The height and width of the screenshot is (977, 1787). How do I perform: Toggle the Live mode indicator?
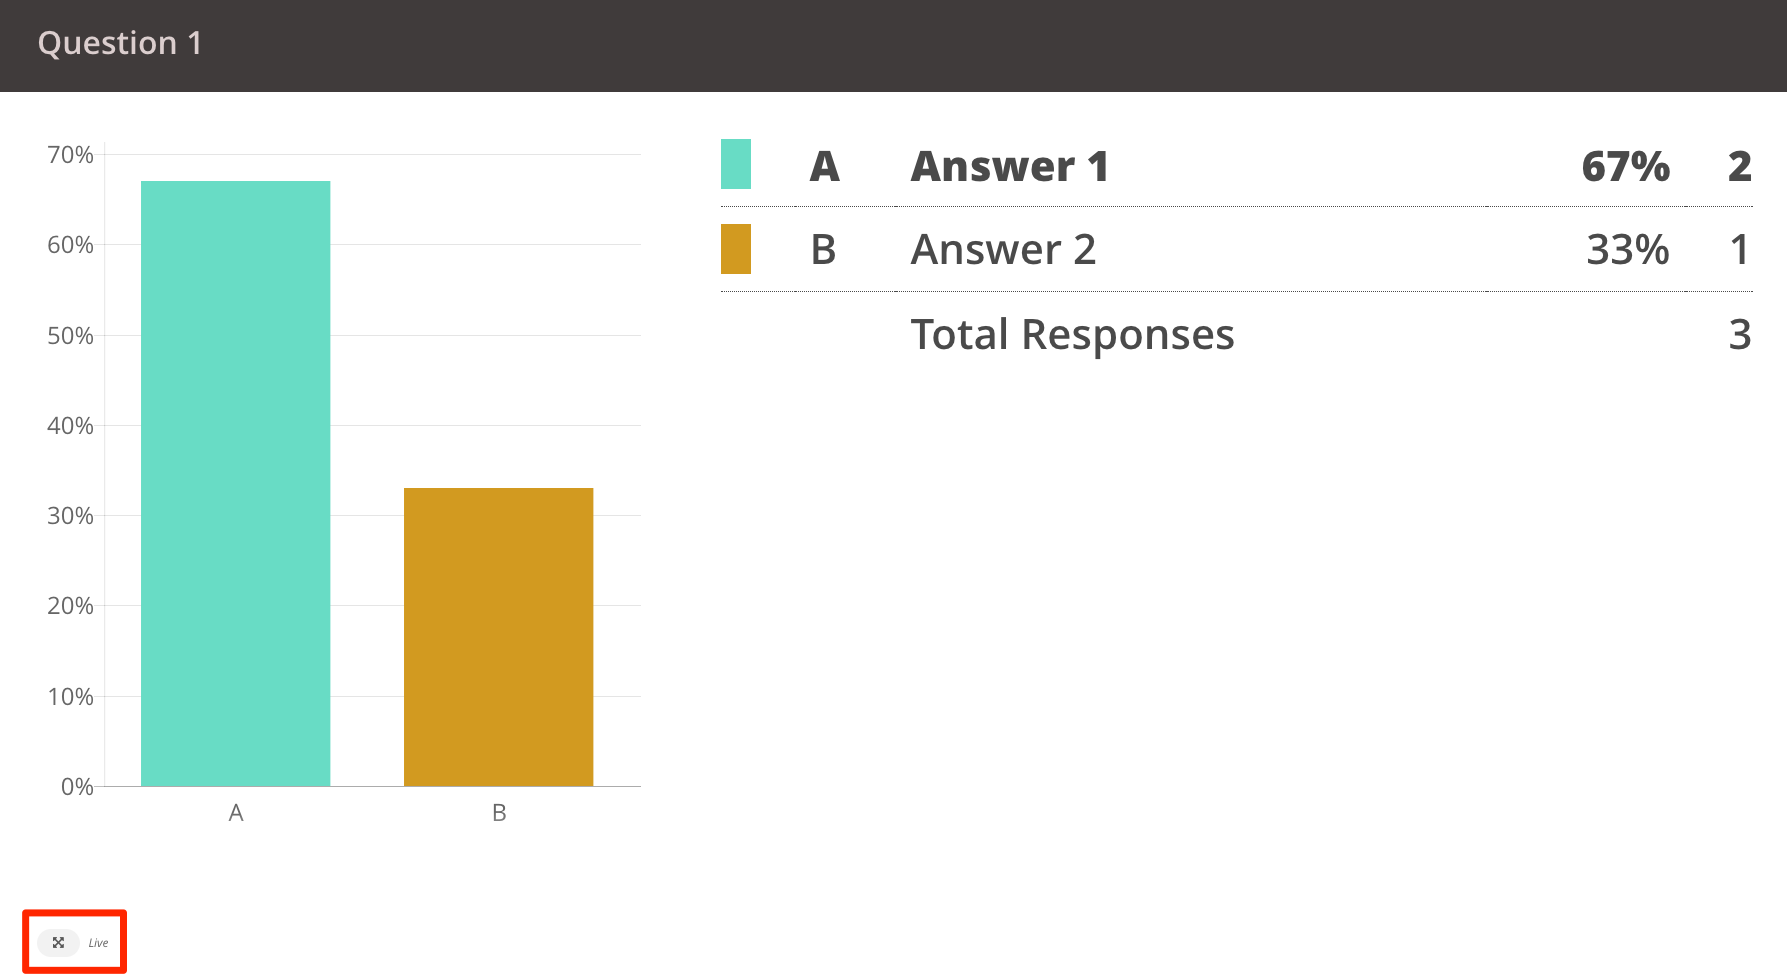(98, 942)
